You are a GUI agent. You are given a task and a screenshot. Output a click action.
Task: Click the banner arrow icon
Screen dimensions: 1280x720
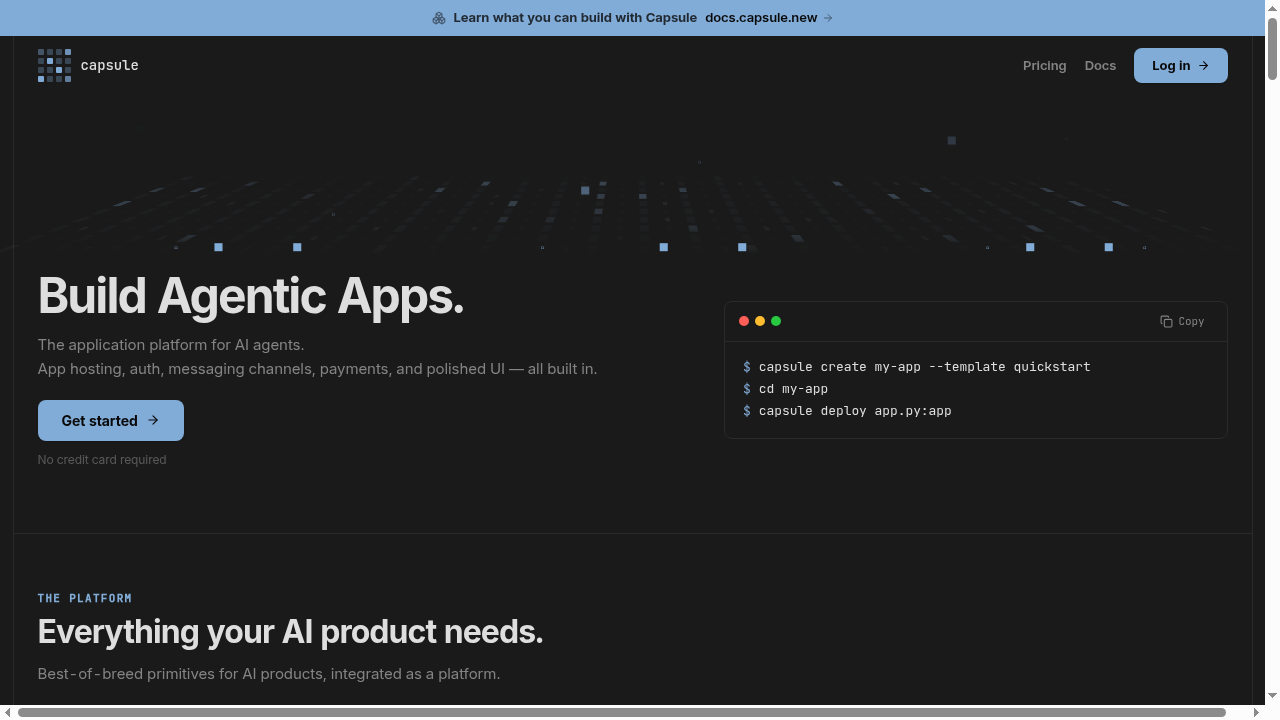coord(828,18)
